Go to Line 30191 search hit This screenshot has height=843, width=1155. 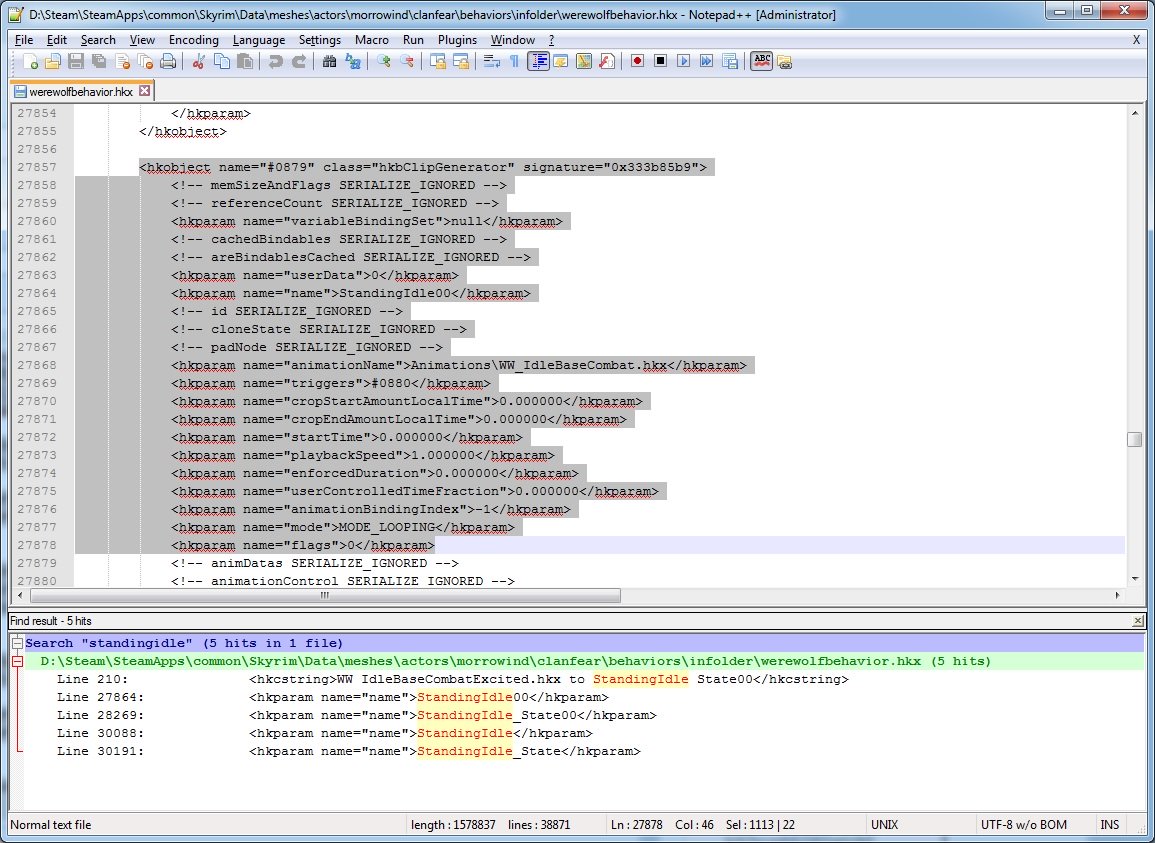click(x=584, y=752)
